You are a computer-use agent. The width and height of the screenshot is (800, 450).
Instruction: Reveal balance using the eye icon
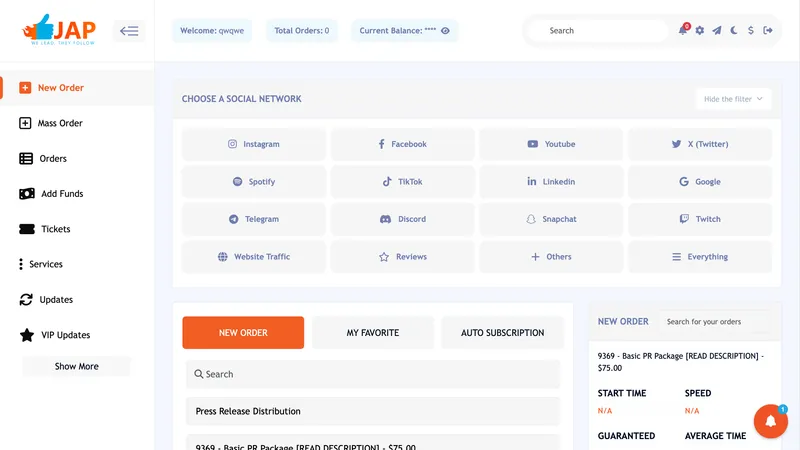445,31
